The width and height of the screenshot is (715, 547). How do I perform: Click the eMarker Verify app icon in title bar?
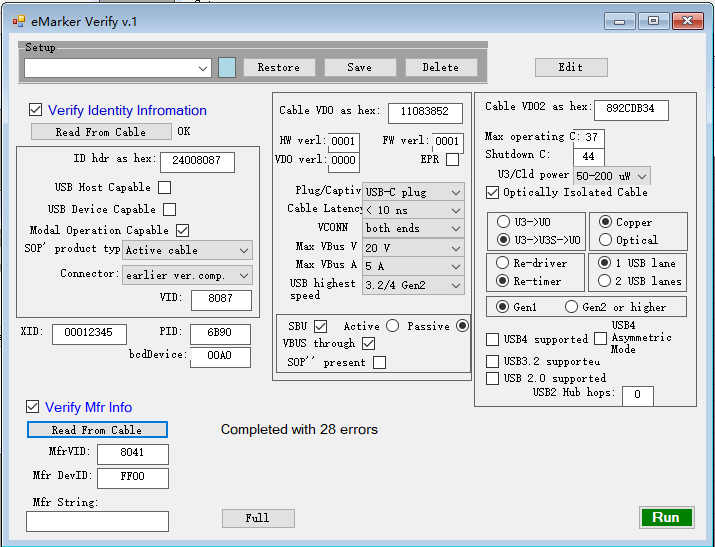tap(18, 21)
